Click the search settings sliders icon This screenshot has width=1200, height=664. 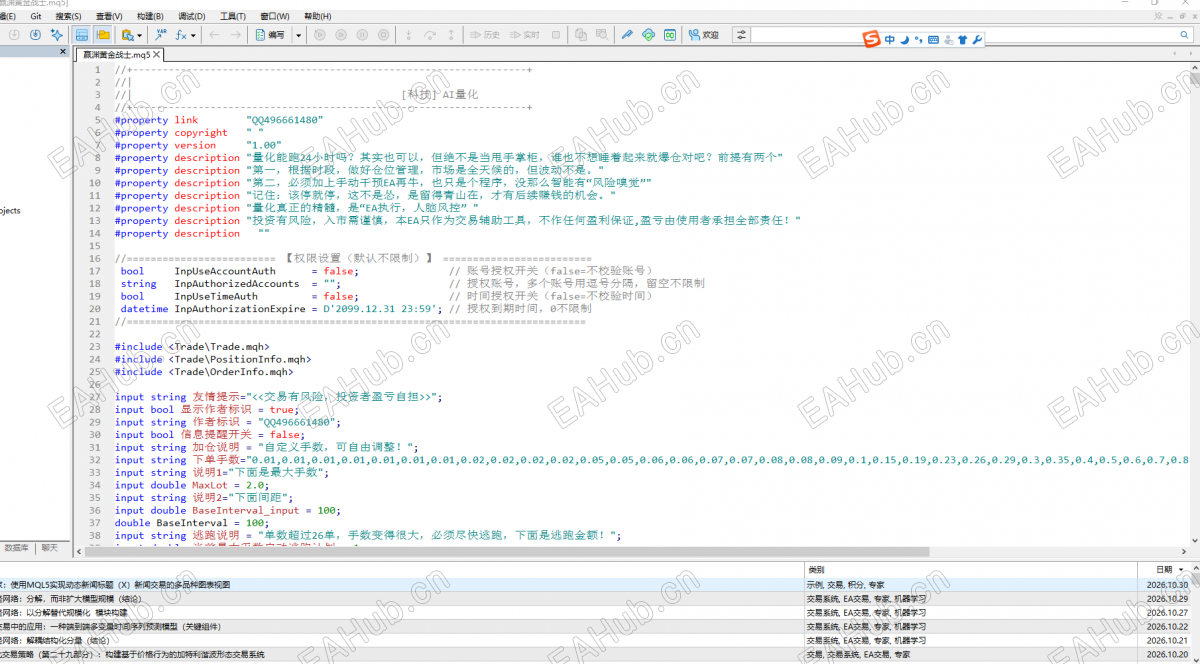(x=742, y=35)
